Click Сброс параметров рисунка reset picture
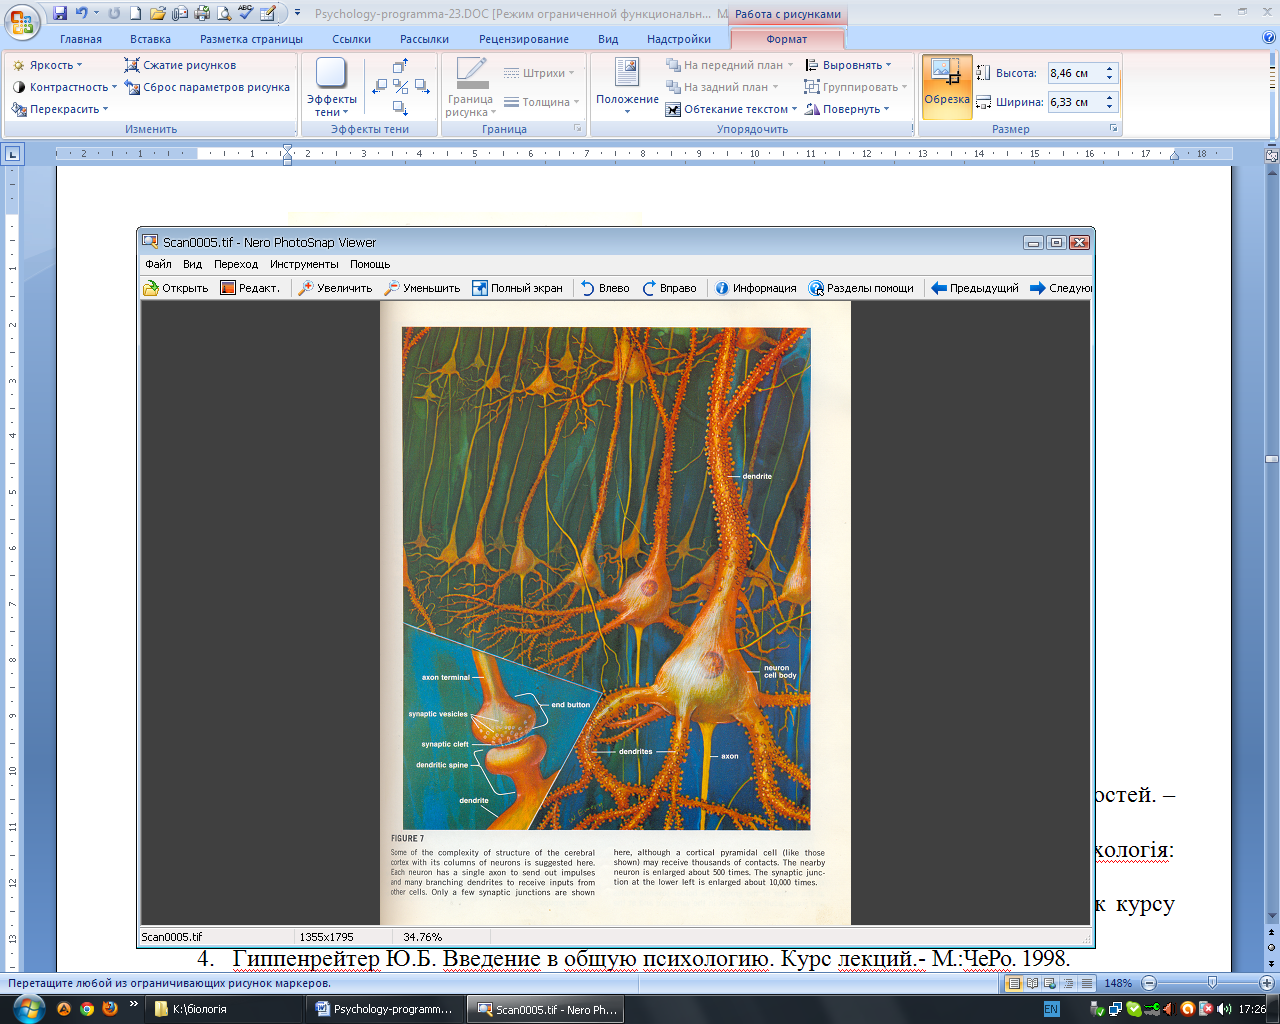The image size is (1280, 1024). click(x=207, y=87)
